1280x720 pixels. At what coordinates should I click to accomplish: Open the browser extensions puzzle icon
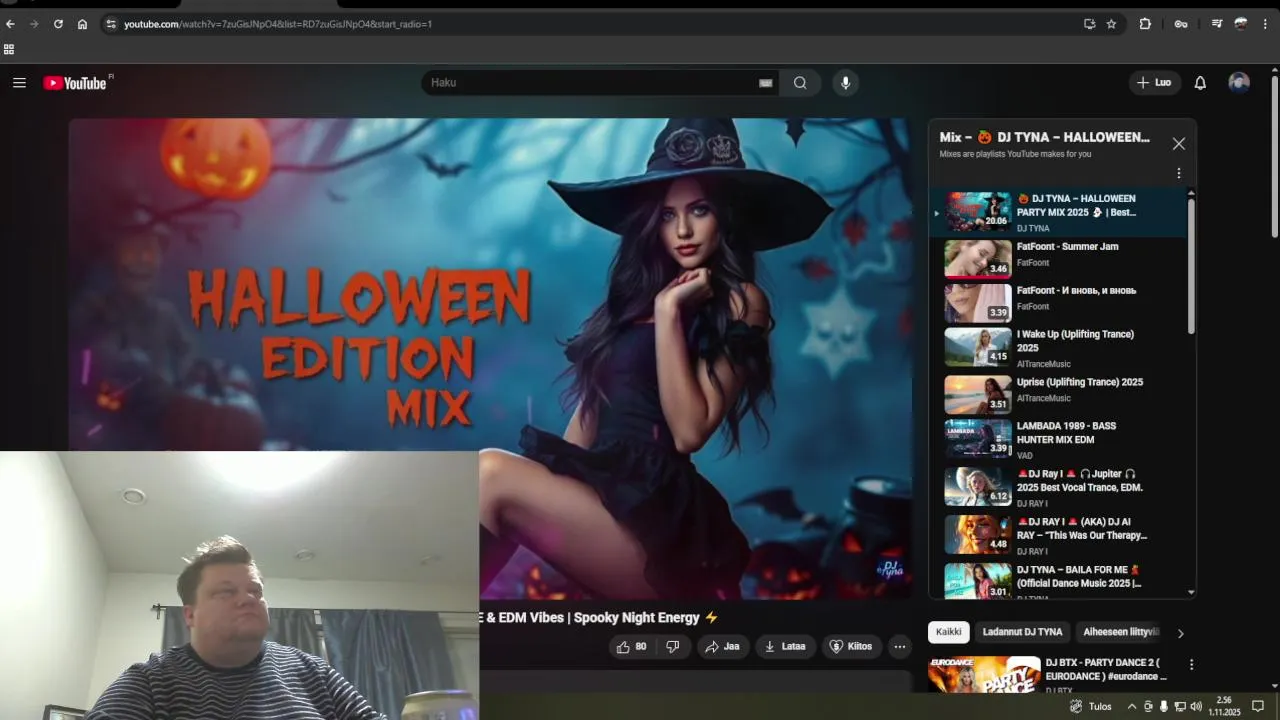1146,24
